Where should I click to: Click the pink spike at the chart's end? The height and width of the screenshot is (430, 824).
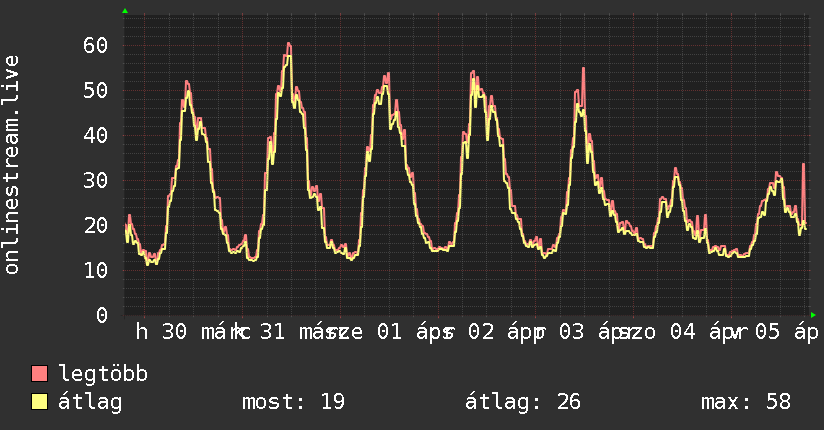(804, 165)
